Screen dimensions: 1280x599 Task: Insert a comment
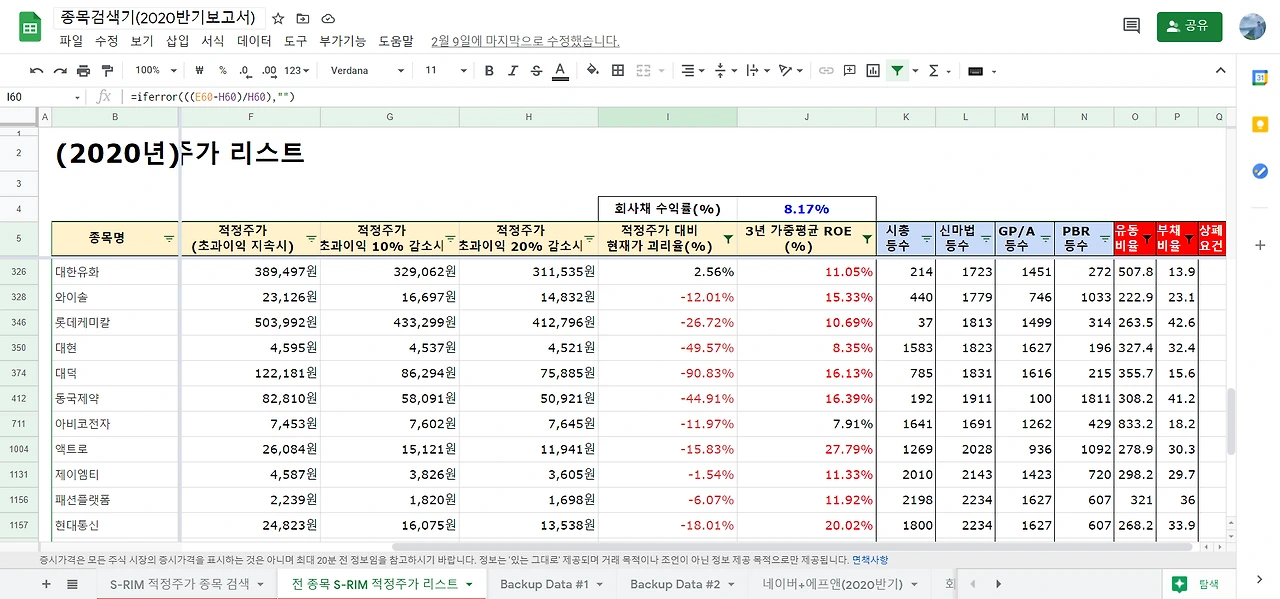coord(849,71)
